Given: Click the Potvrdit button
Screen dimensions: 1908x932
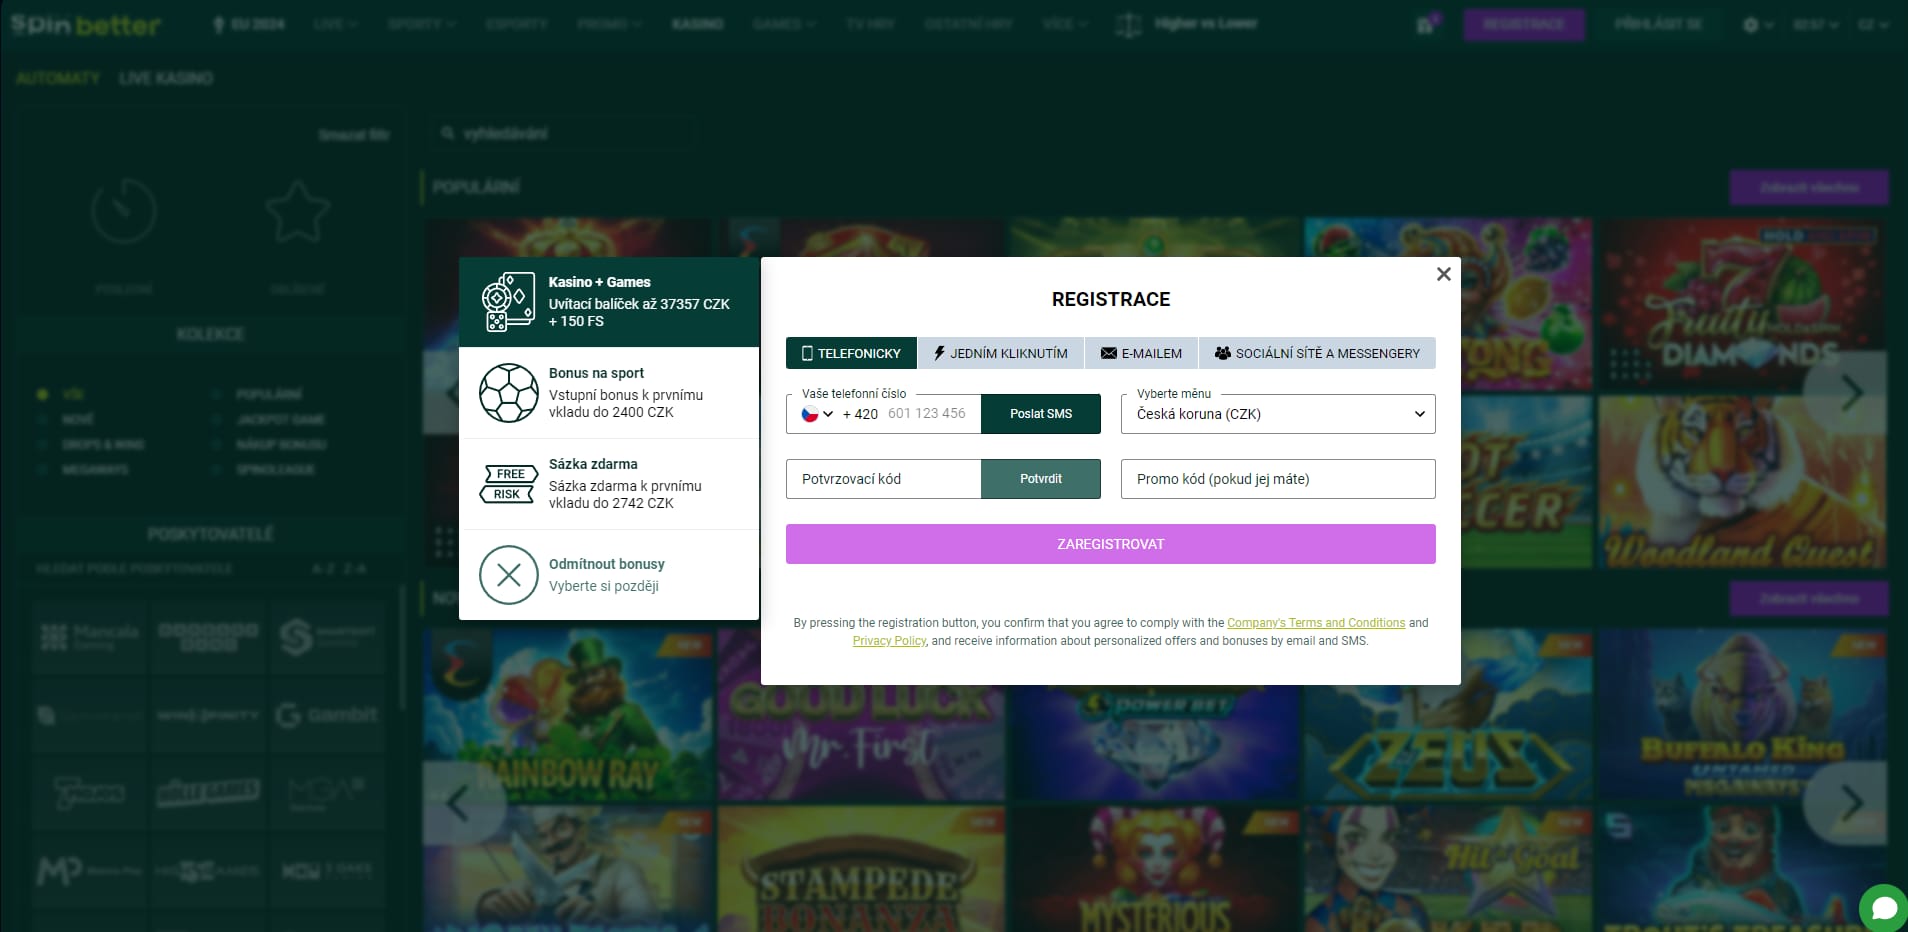Looking at the screenshot, I should 1041,479.
